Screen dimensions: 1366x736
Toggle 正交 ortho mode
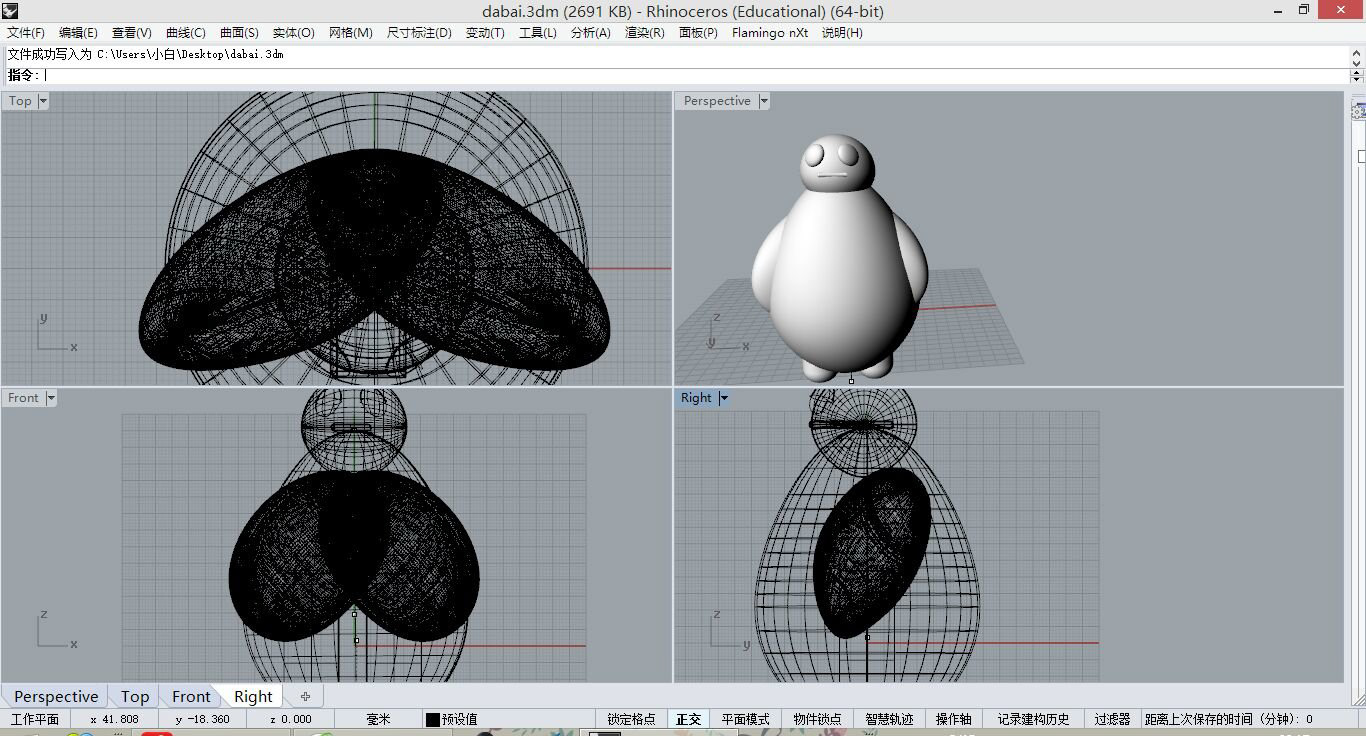(x=689, y=719)
